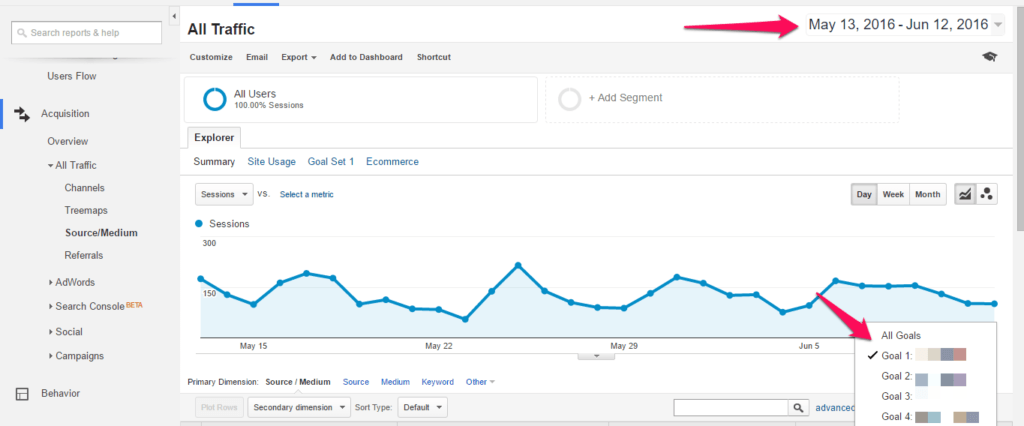The image size is (1024, 426).
Task: Set chart granularity to Month
Action: point(927,194)
